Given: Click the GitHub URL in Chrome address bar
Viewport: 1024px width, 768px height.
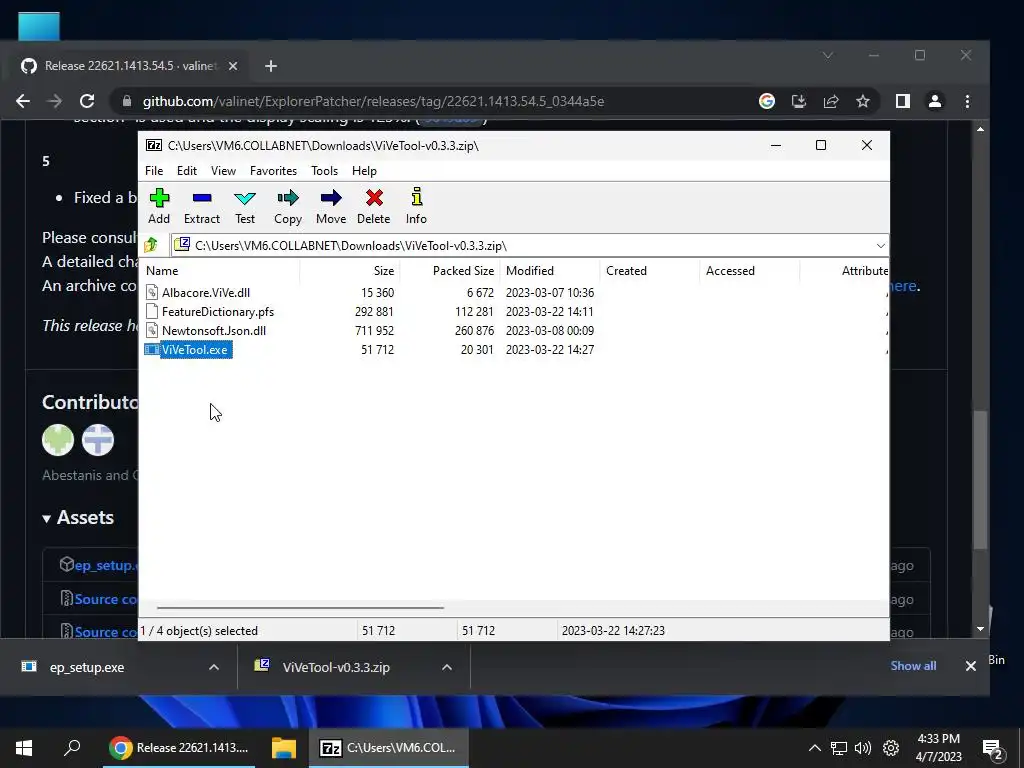Looking at the screenshot, I should tap(374, 101).
